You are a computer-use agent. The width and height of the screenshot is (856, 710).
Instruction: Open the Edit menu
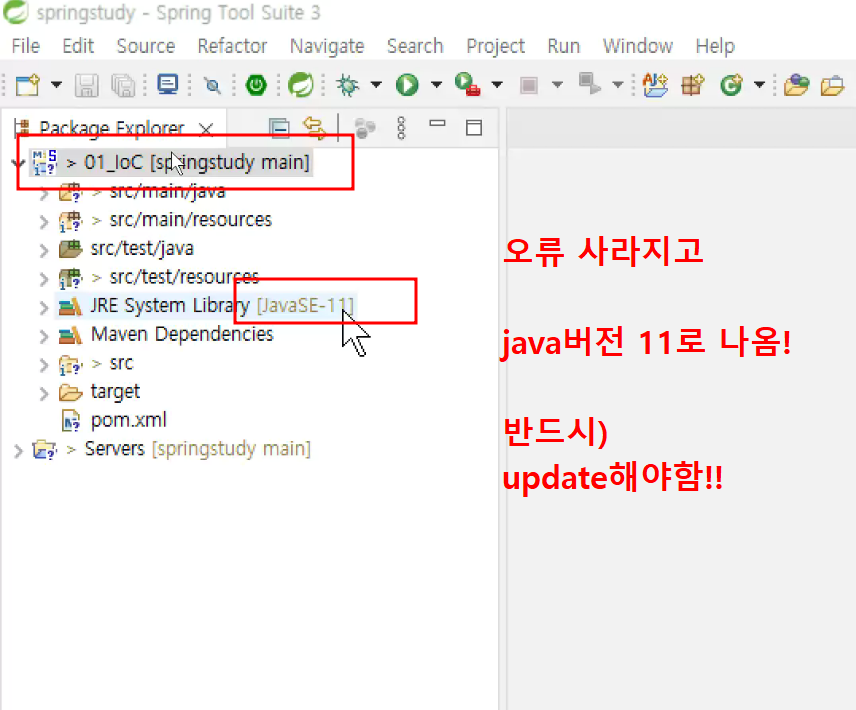coord(78,46)
